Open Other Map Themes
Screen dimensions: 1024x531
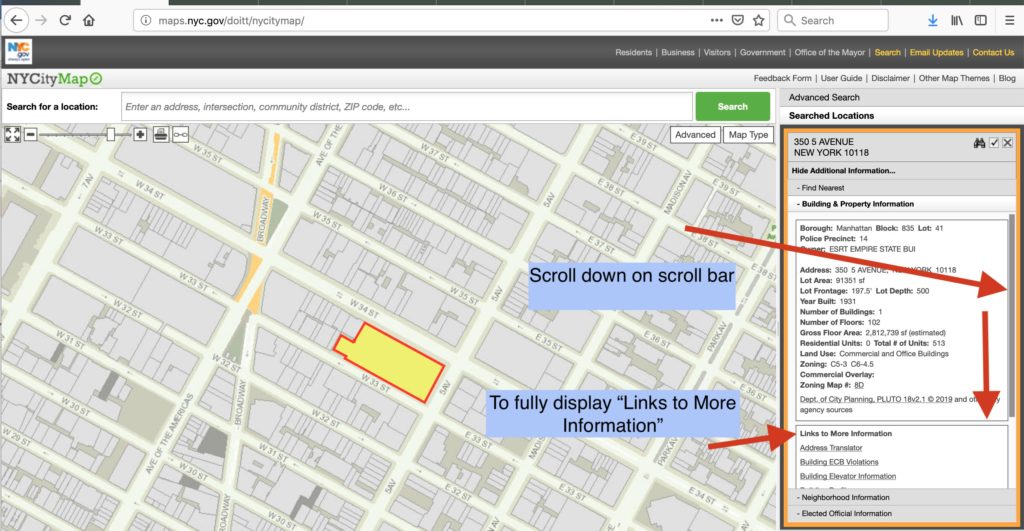[953, 78]
